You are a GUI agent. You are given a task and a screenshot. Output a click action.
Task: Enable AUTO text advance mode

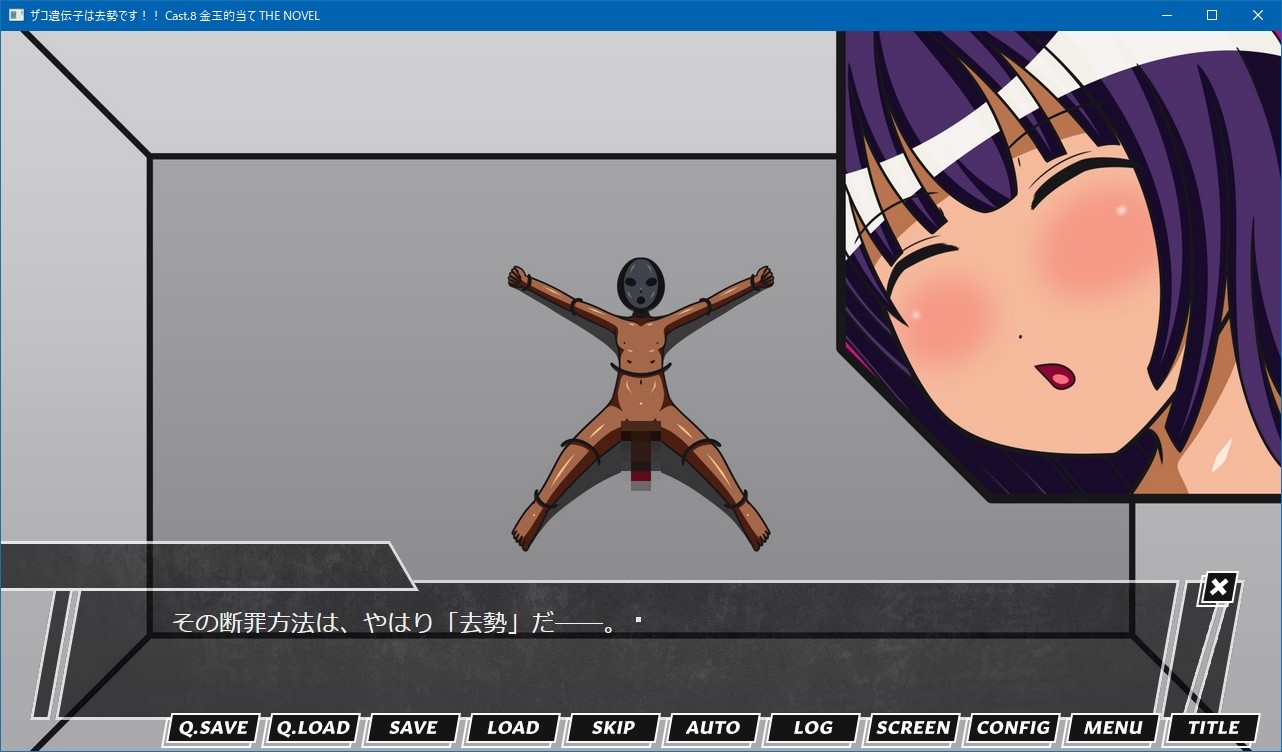(713, 728)
